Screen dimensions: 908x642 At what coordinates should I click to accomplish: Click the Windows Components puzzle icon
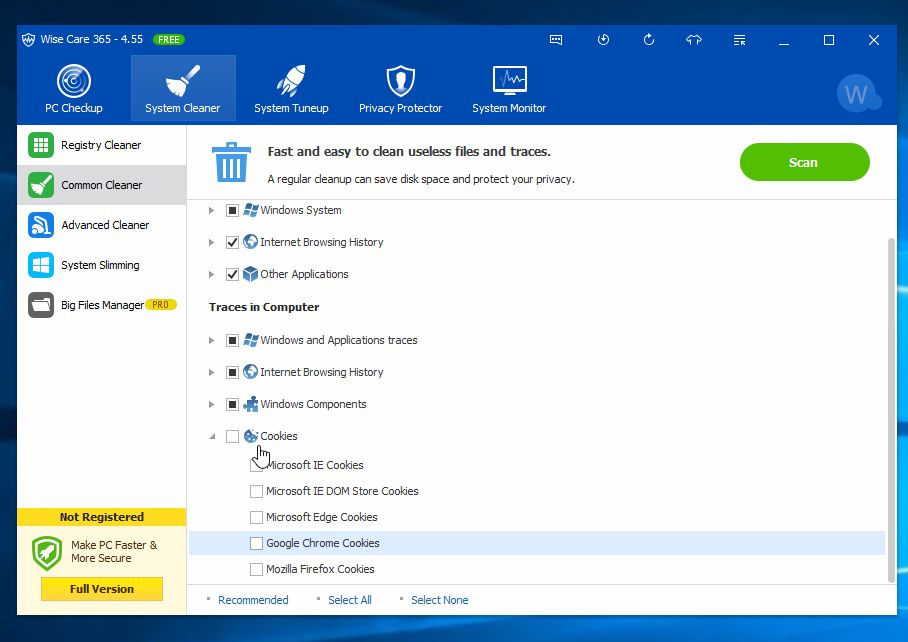(251, 404)
